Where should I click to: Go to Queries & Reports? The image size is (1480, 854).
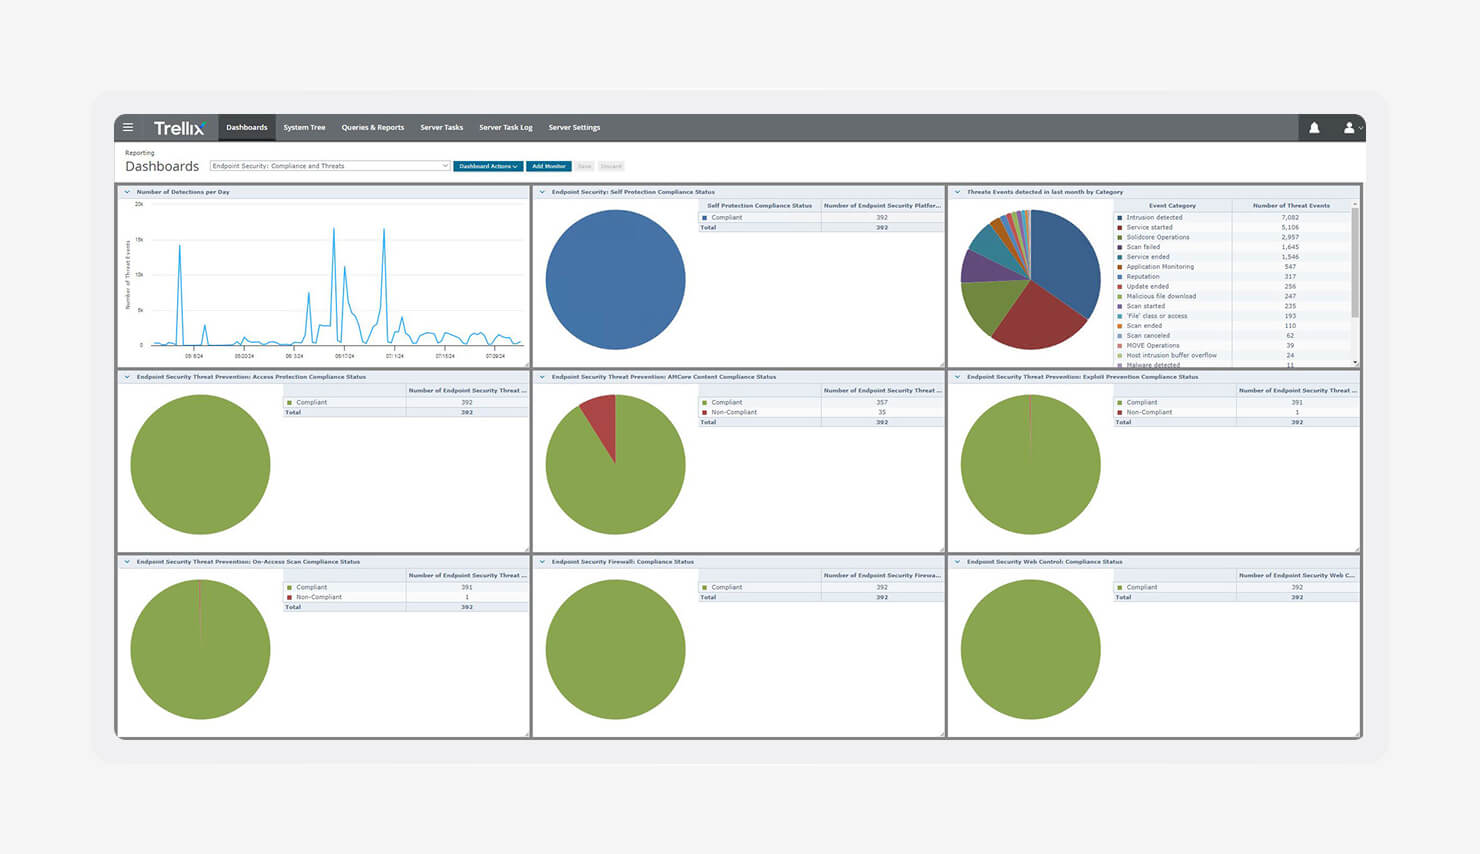[373, 127]
